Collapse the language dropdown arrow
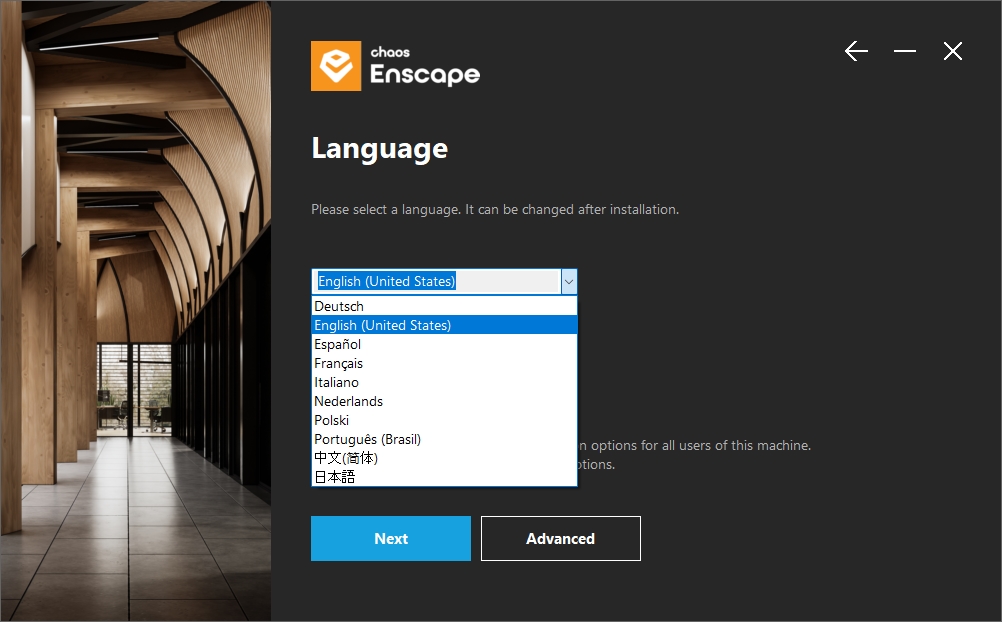This screenshot has height=622, width=1002. point(569,281)
